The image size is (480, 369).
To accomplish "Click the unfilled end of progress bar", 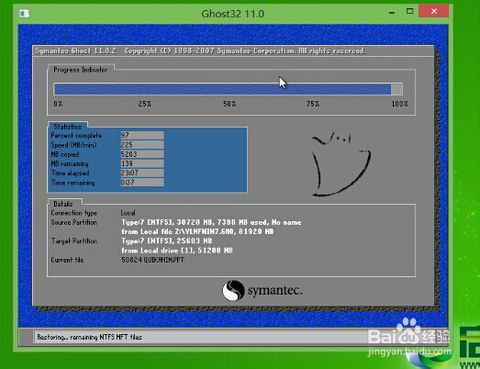I will point(397,89).
